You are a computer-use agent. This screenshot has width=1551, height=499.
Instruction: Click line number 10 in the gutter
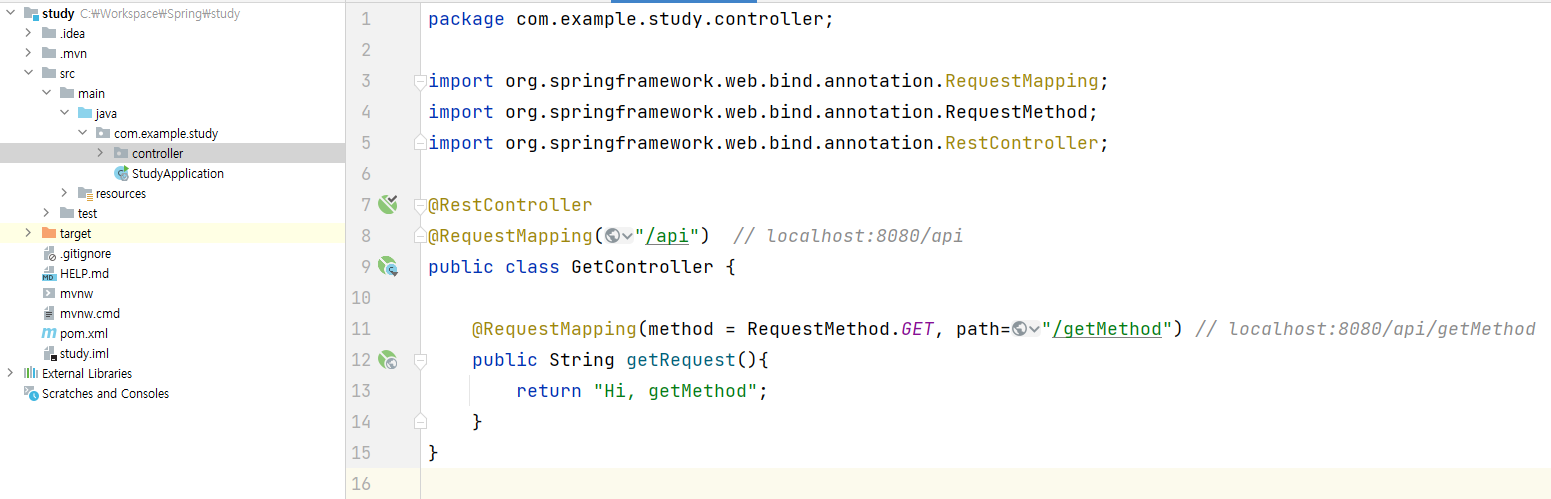coord(360,298)
